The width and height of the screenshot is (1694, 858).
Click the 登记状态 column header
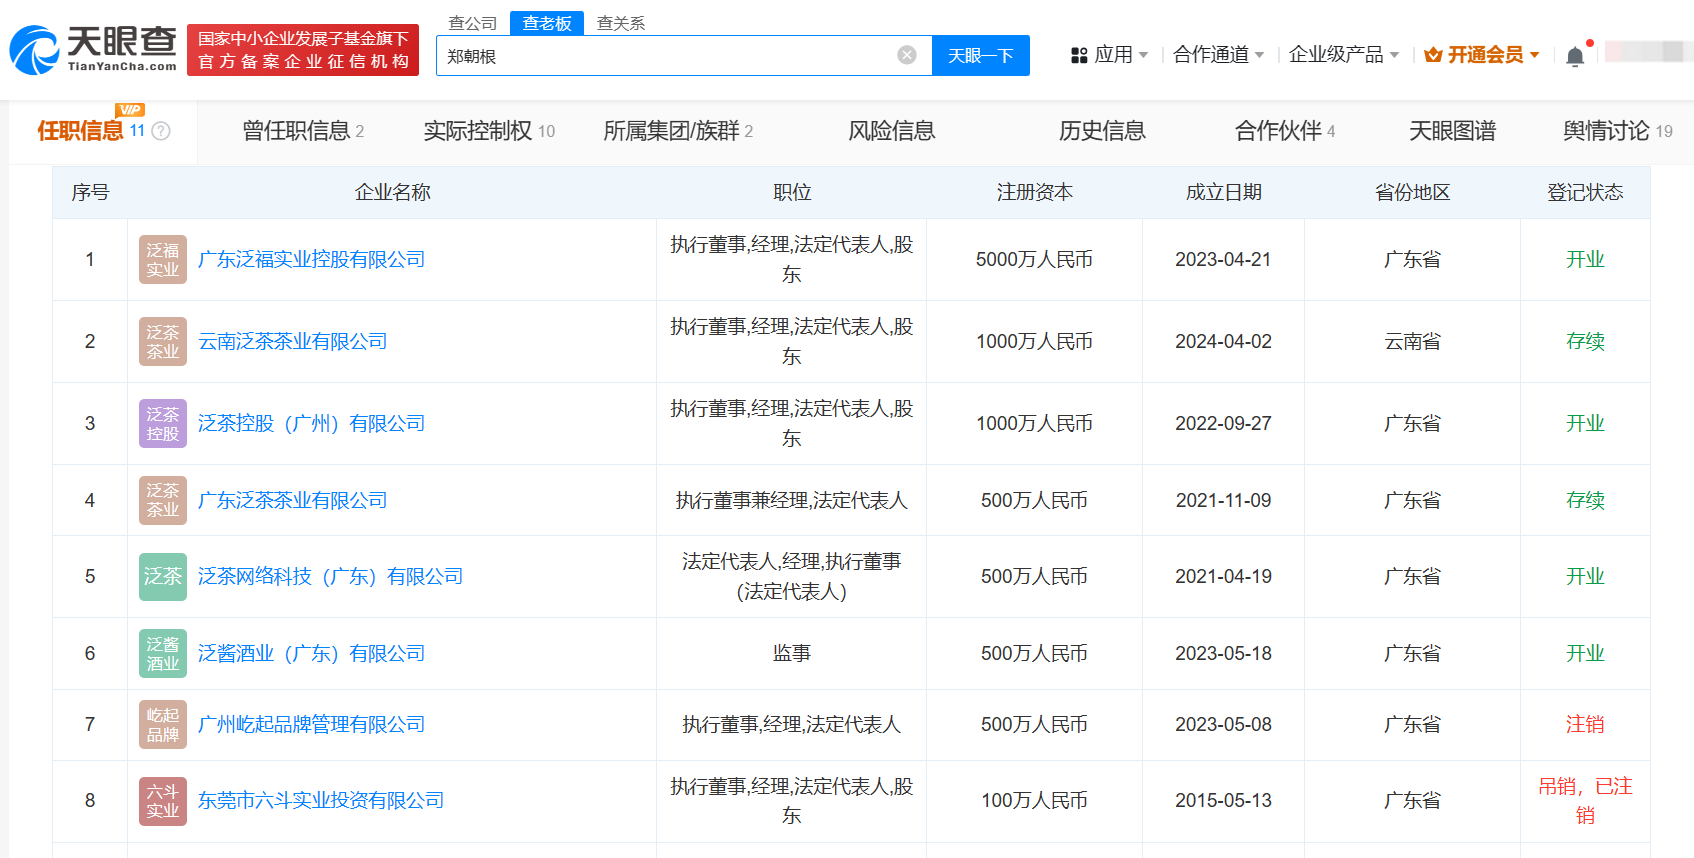click(x=1585, y=193)
